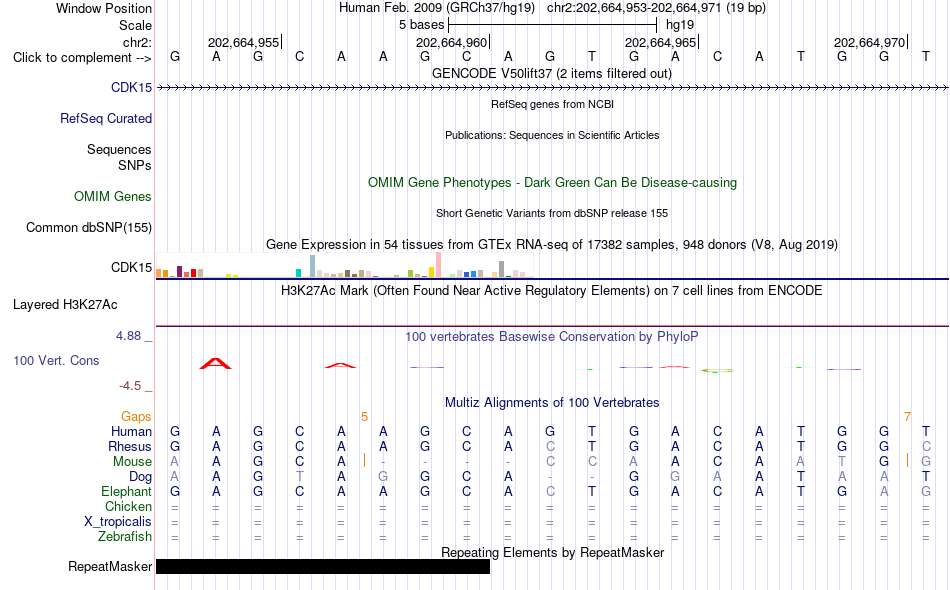Open the RefSeq Curated track label
Image resolution: width=950 pixels, height=590 pixels.
tap(106, 118)
